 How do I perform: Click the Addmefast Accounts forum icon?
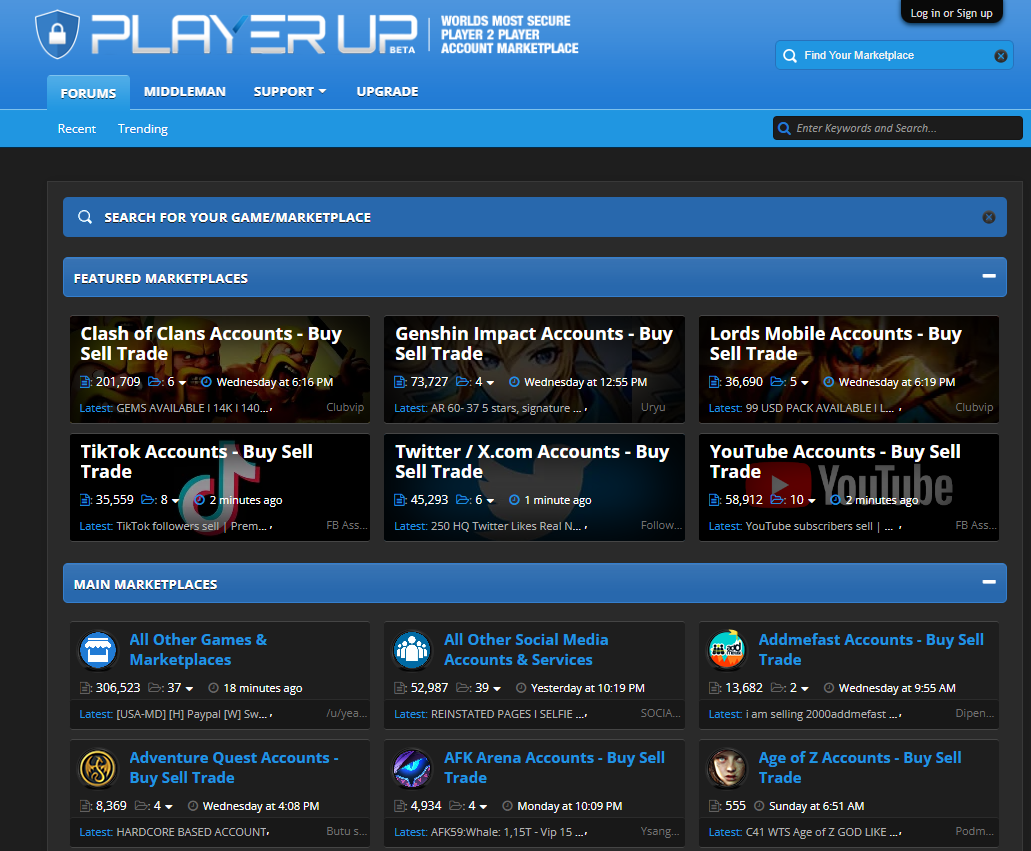727,650
